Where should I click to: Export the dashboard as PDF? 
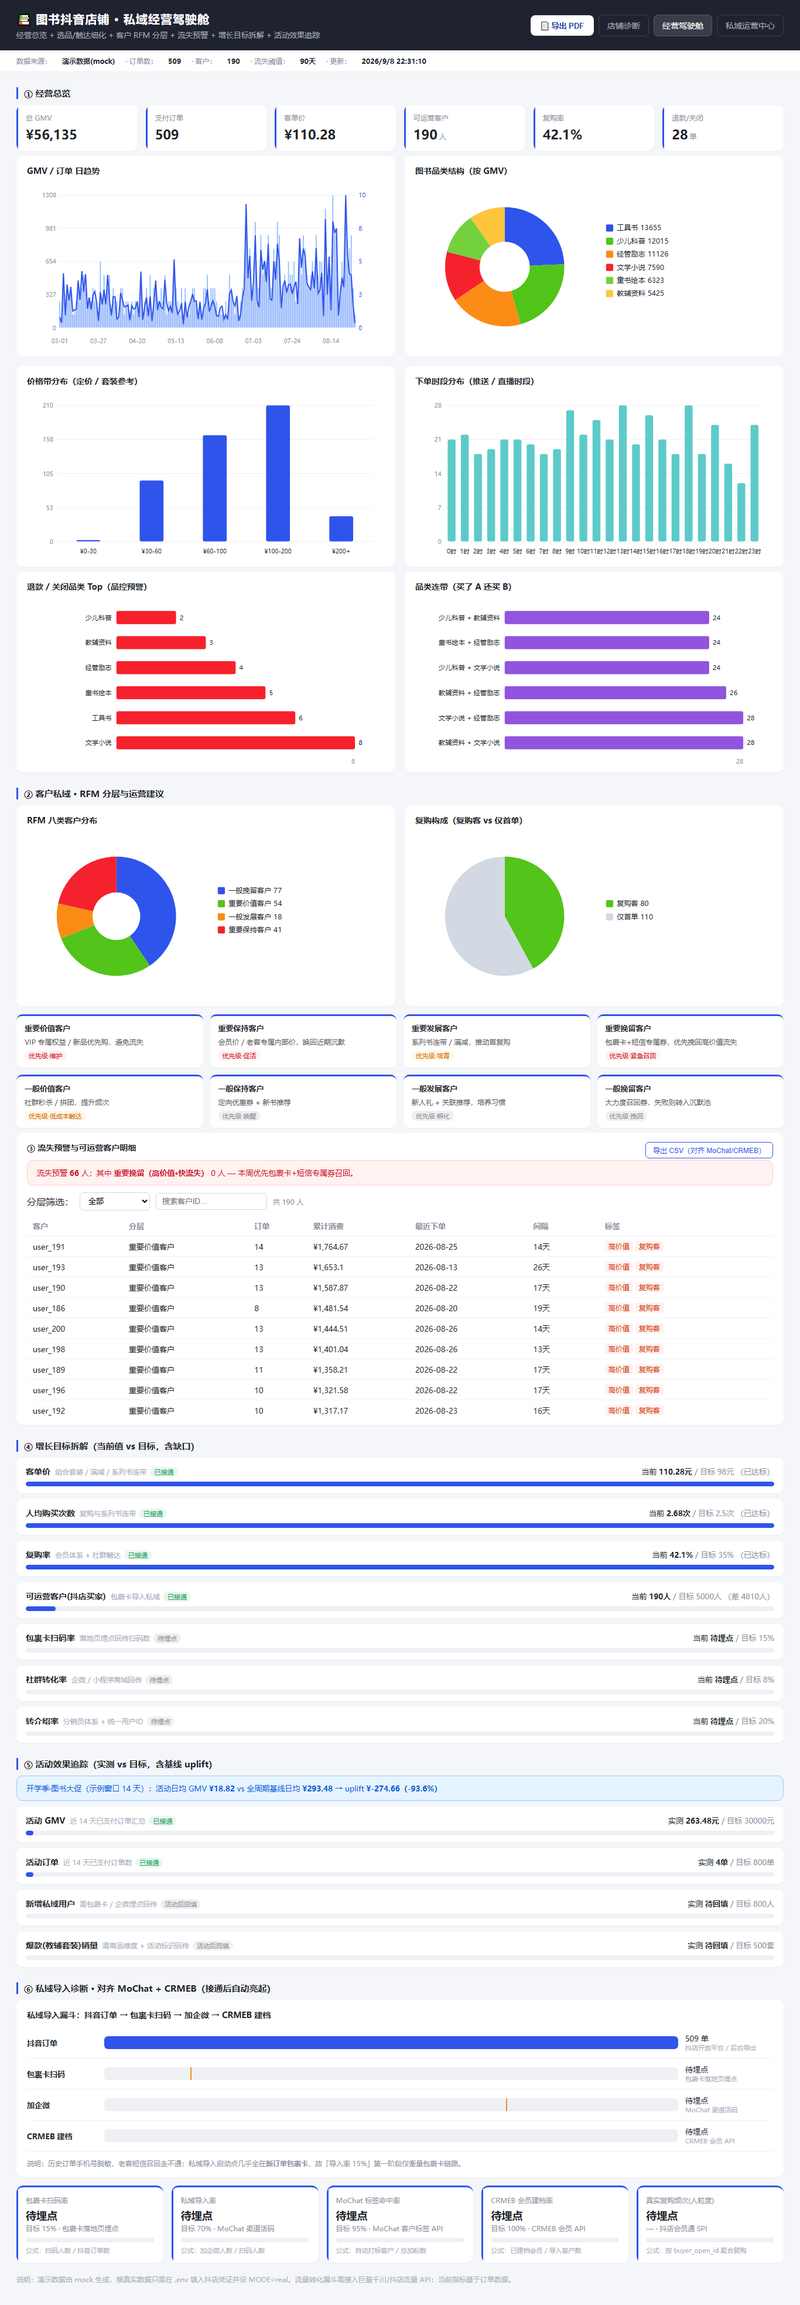point(562,26)
